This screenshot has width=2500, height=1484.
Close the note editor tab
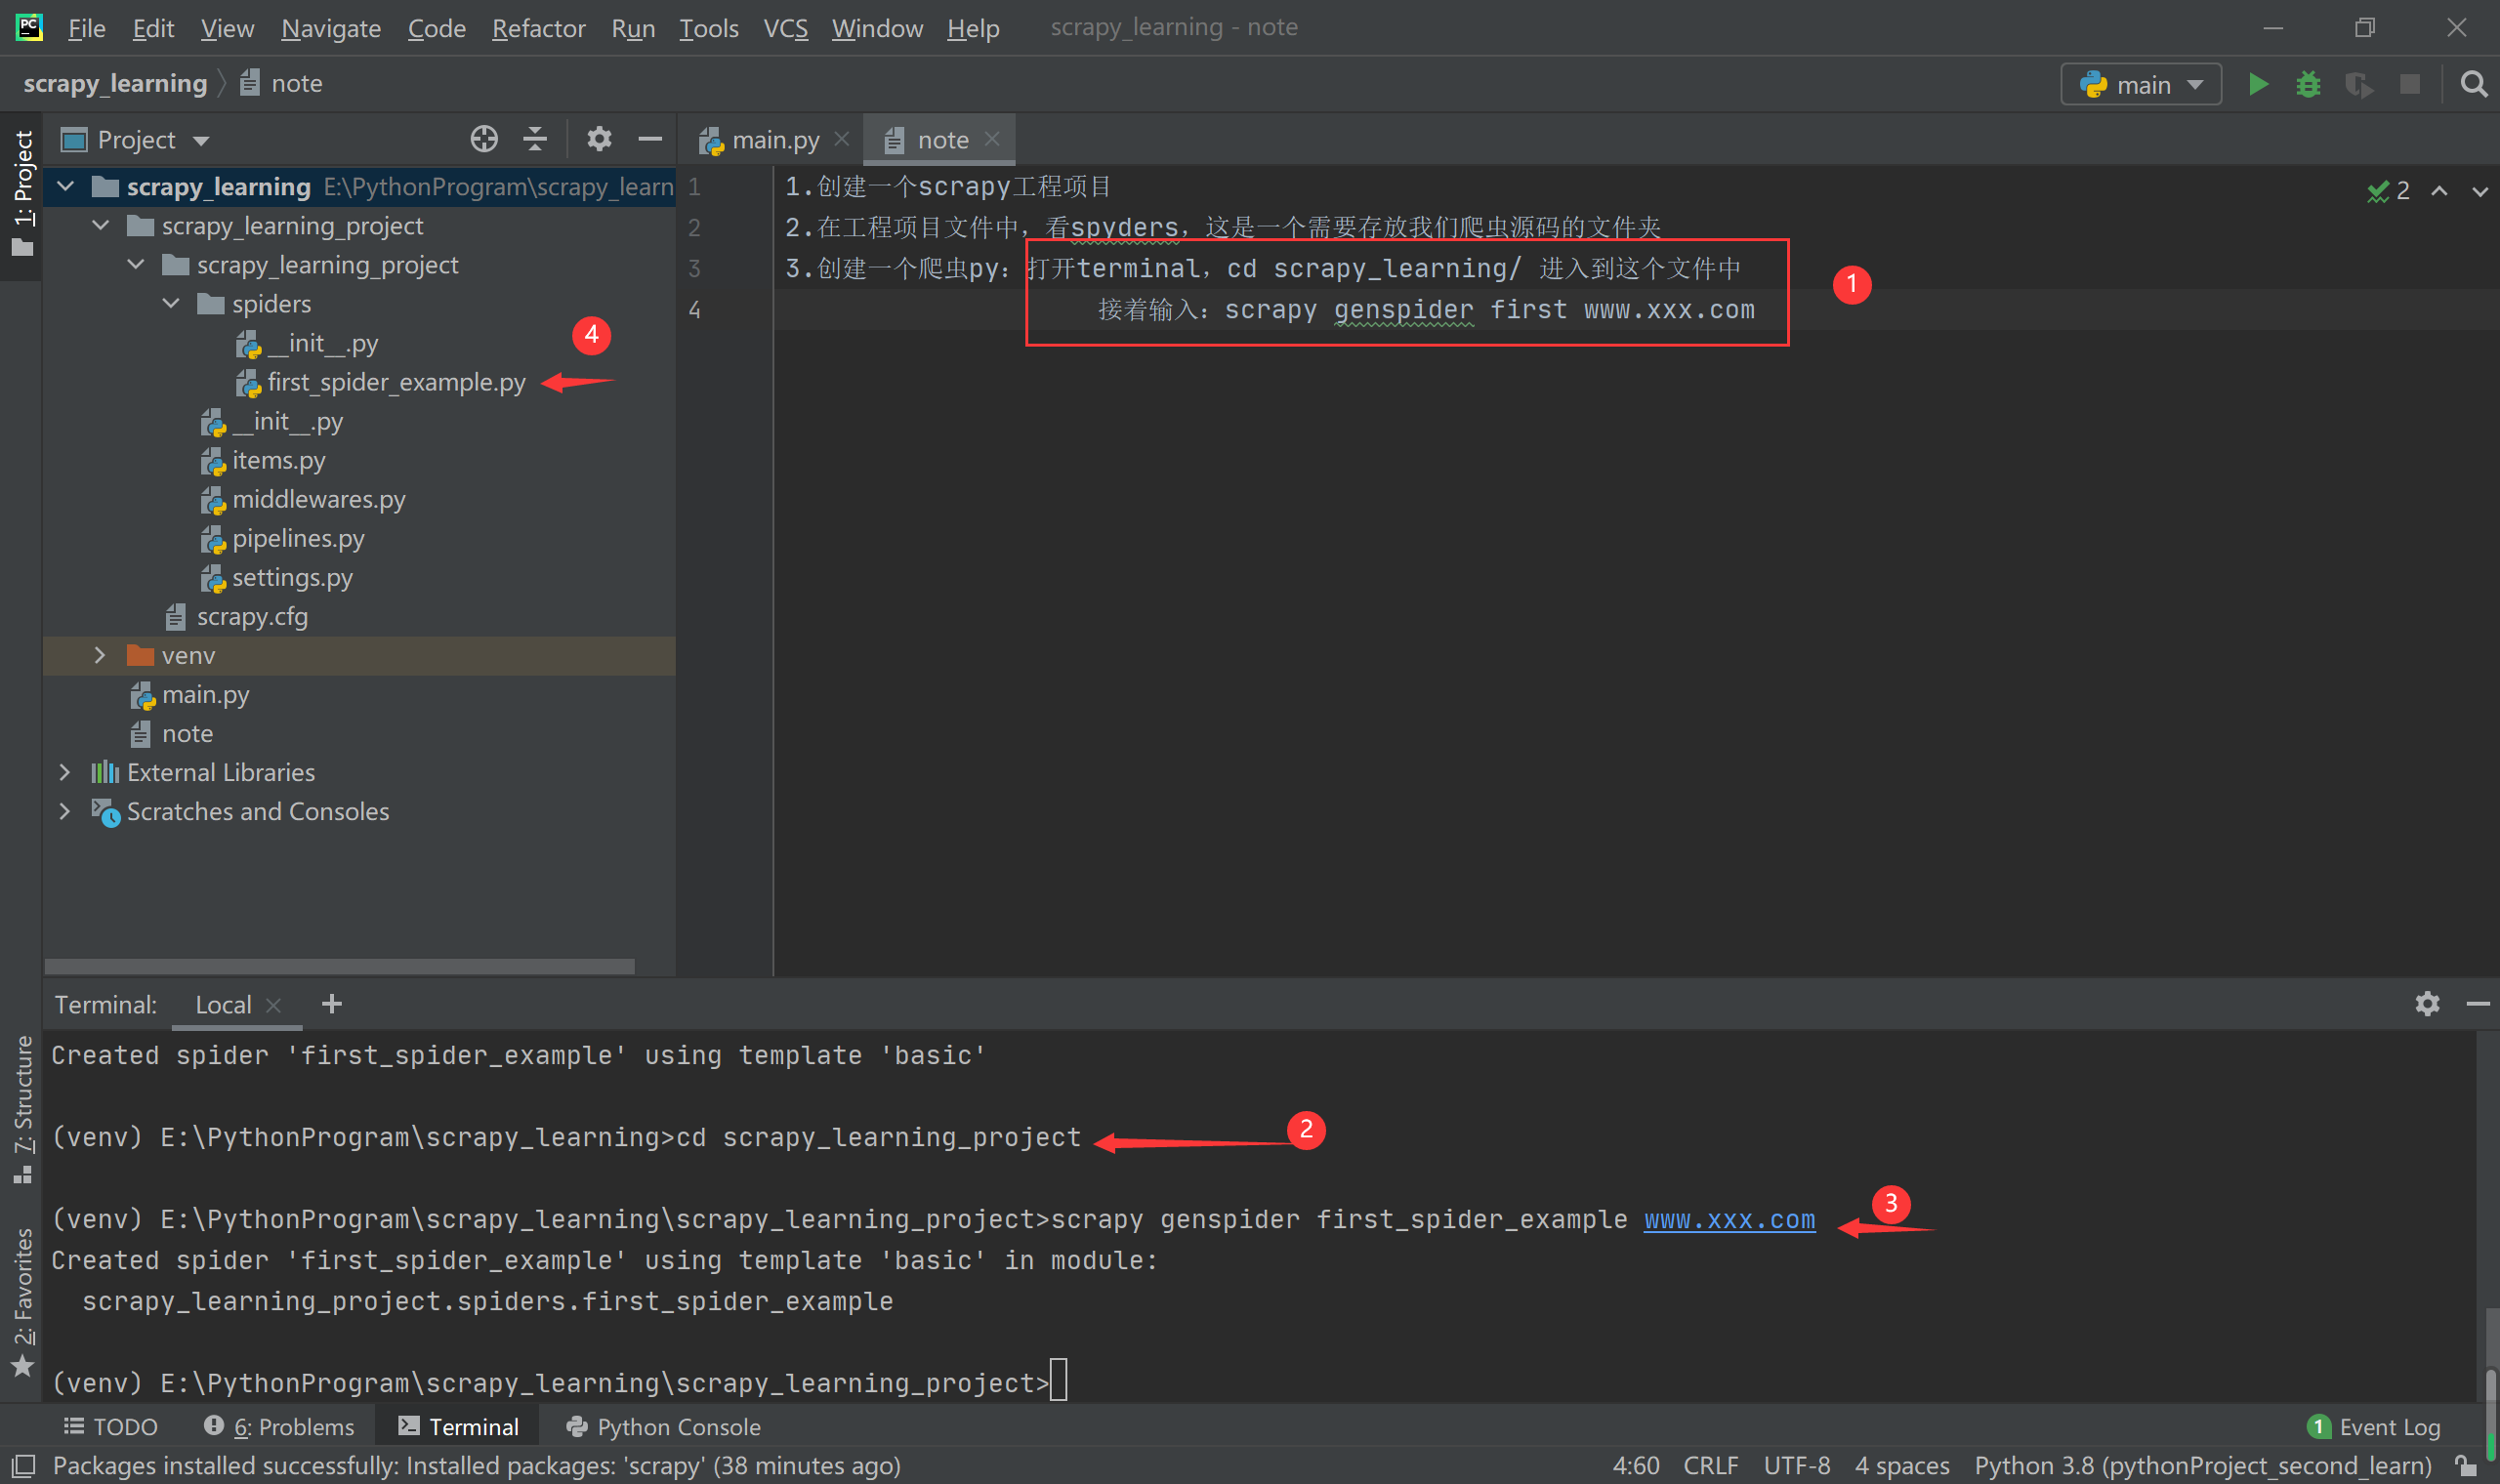pyautogui.click(x=992, y=139)
